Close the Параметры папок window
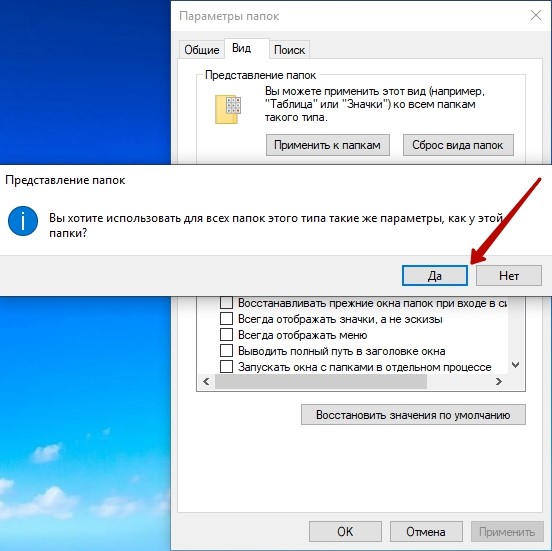Viewport: 552px width, 551px height. (536, 15)
